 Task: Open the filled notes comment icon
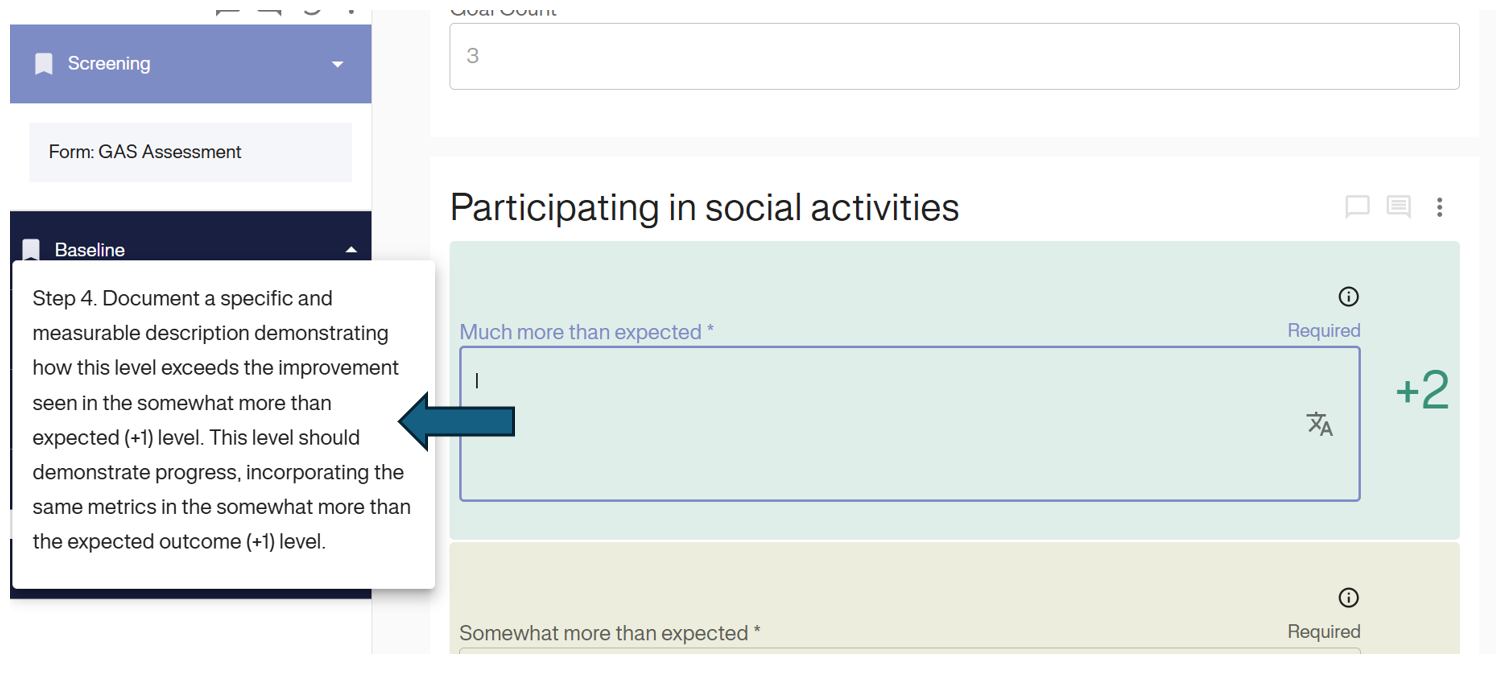pos(1398,207)
